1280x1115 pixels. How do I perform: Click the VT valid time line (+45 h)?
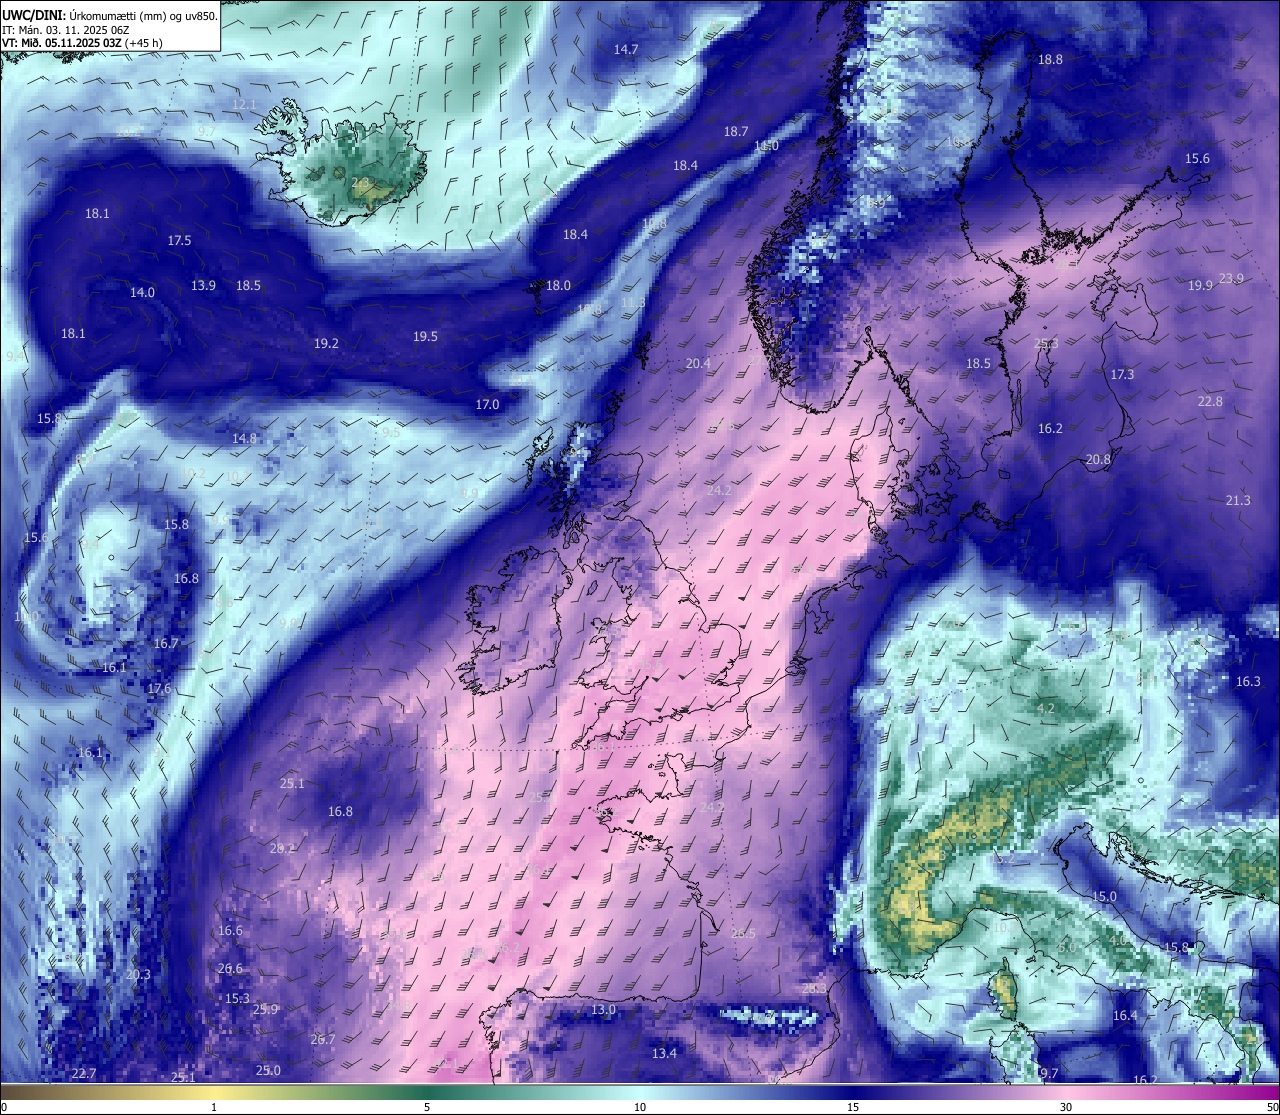point(83,43)
